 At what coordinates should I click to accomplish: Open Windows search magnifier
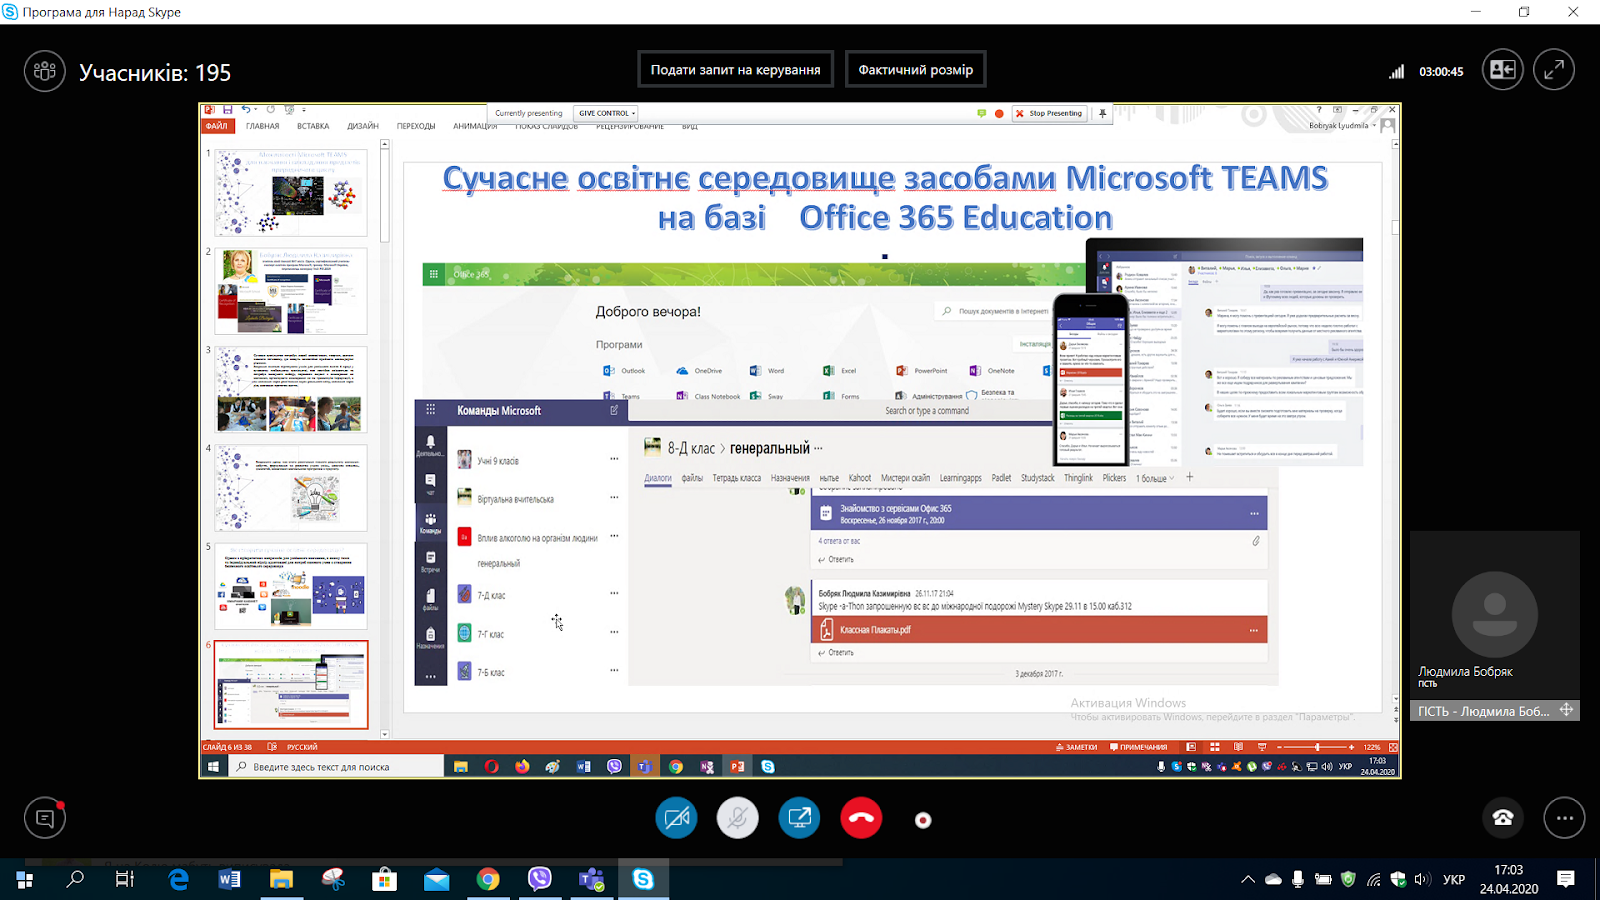click(75, 879)
